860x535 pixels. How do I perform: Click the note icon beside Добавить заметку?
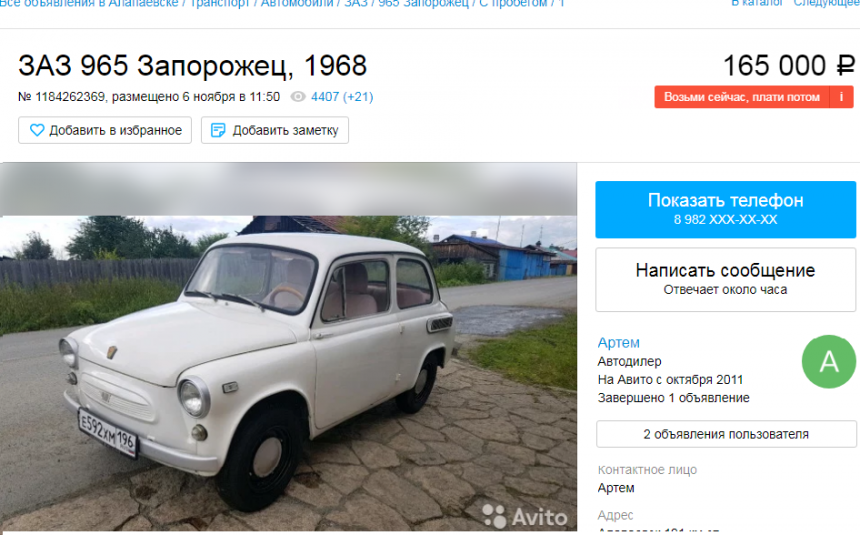tap(218, 130)
